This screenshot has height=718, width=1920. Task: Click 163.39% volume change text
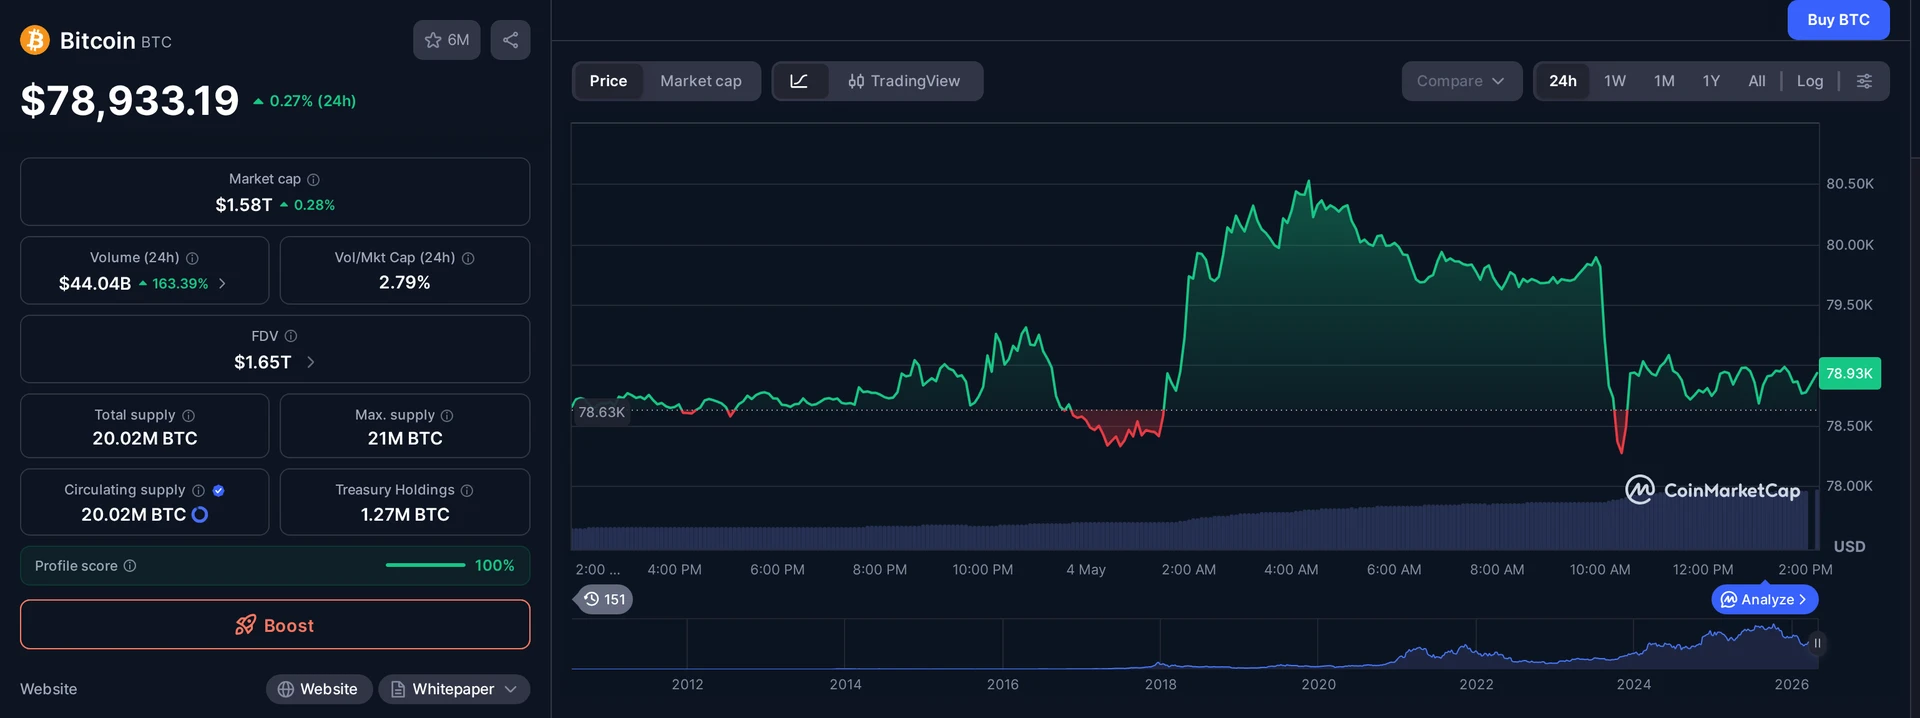(x=180, y=284)
